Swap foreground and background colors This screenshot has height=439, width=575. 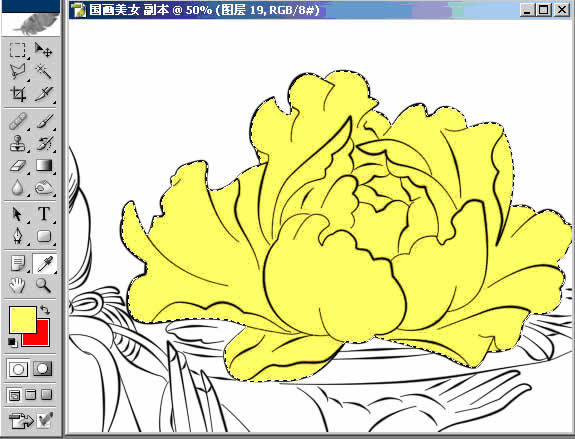(x=45, y=310)
